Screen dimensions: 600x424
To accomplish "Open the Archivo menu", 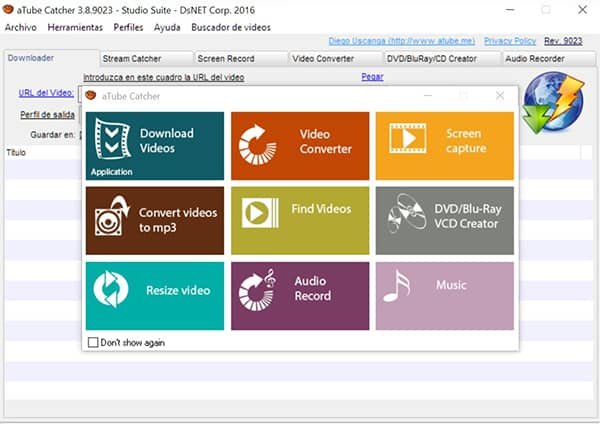I will (x=21, y=28).
